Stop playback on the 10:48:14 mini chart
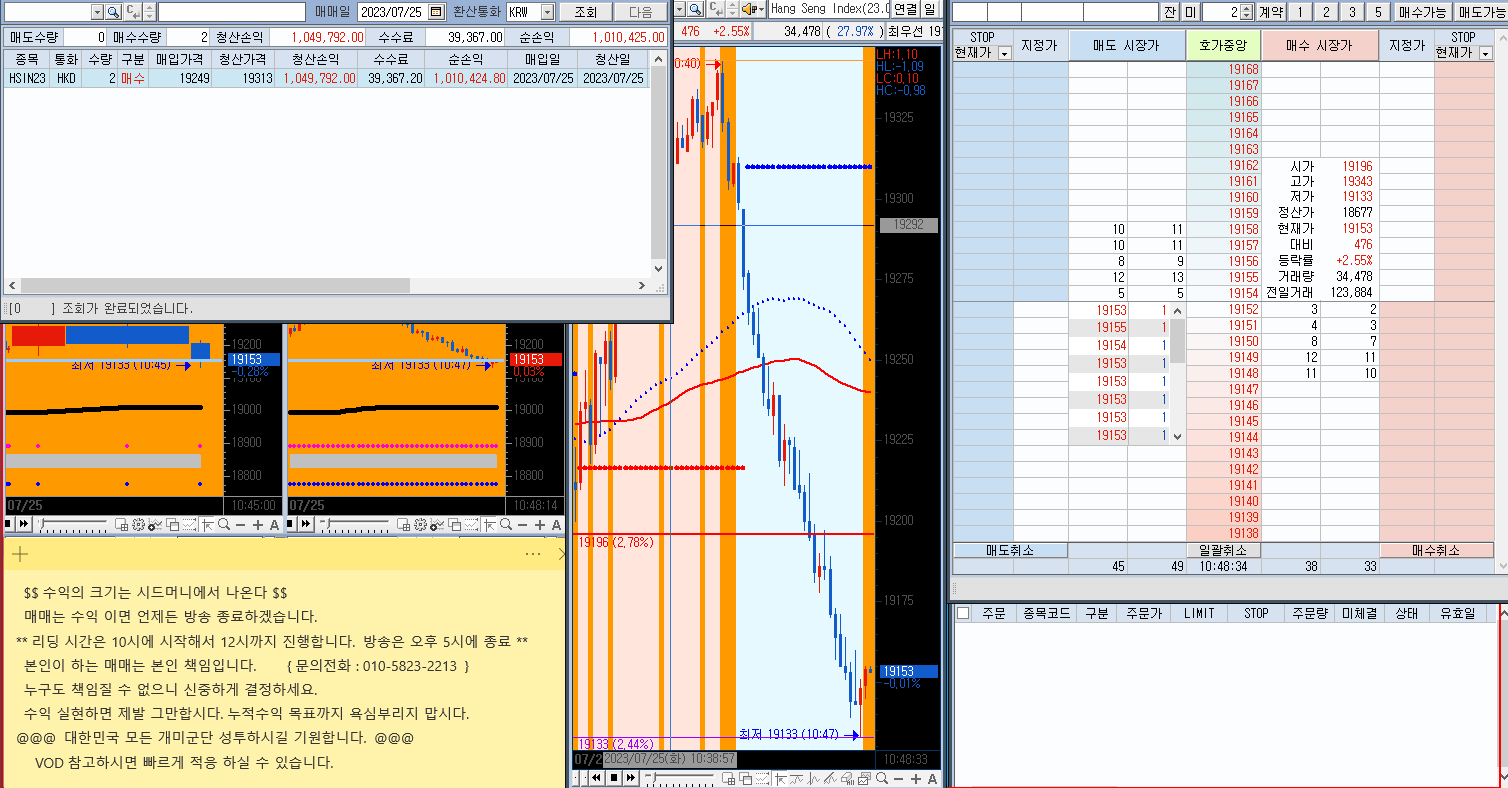This screenshot has width=1508, height=788. click(291, 524)
